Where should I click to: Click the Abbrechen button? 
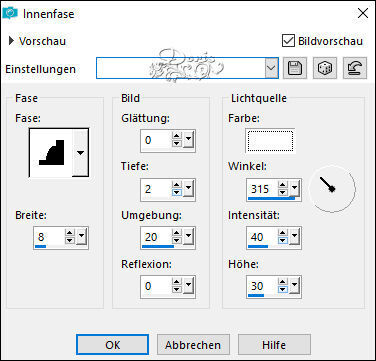[193, 344]
